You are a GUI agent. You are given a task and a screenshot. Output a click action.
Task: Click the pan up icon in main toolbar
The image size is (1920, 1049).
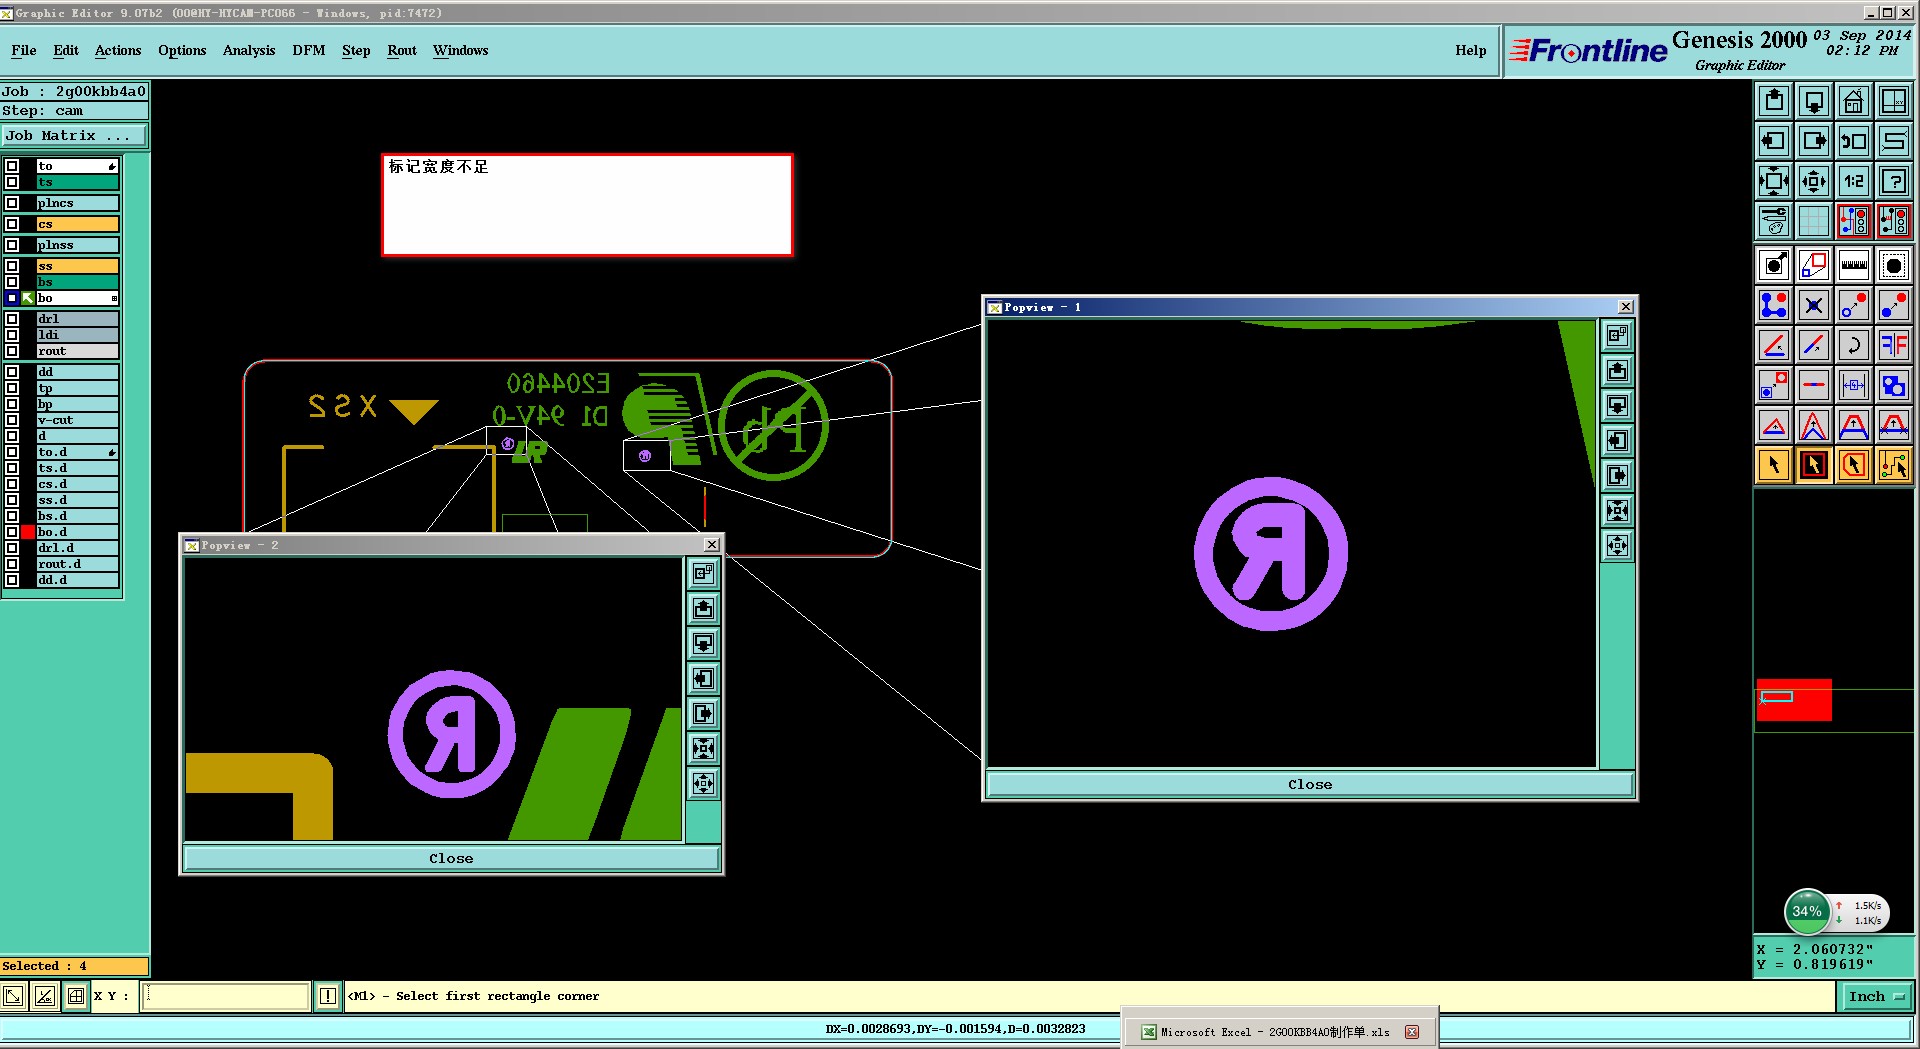pos(1774,101)
